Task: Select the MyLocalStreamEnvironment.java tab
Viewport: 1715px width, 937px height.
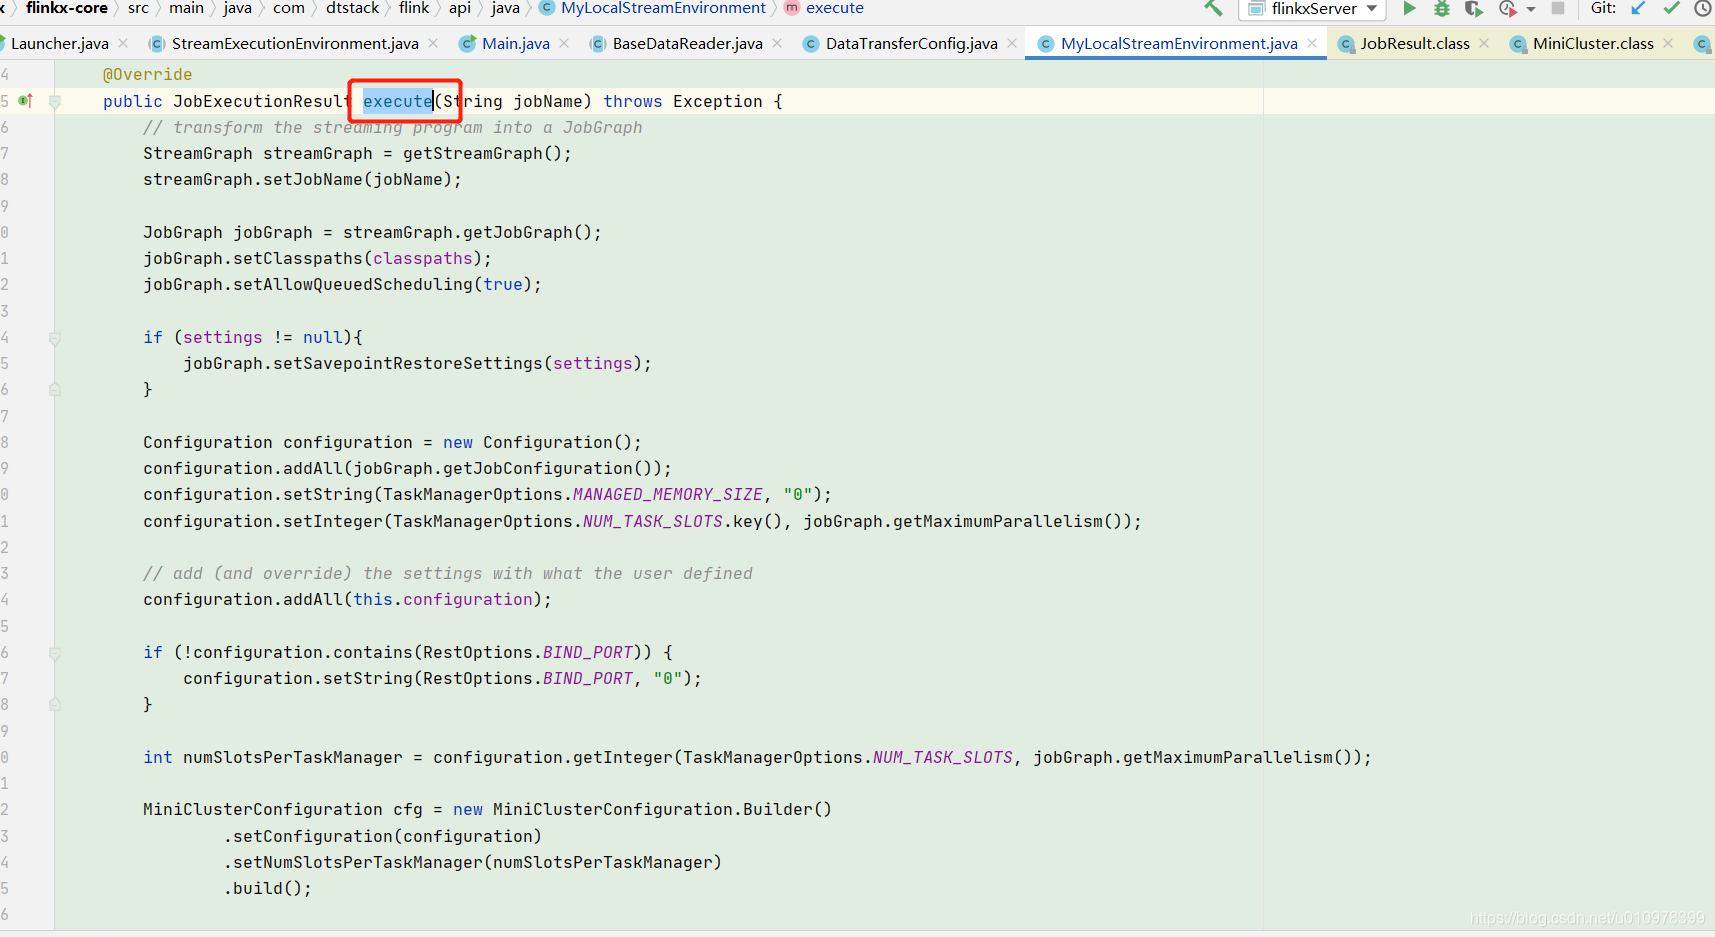Action: pyautogui.click(x=1178, y=43)
